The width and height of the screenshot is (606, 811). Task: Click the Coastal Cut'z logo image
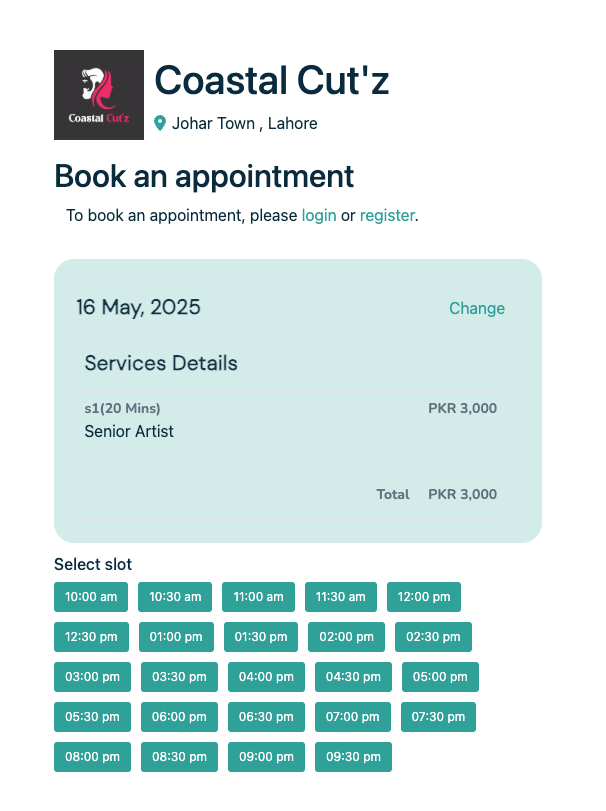pyautogui.click(x=99, y=95)
